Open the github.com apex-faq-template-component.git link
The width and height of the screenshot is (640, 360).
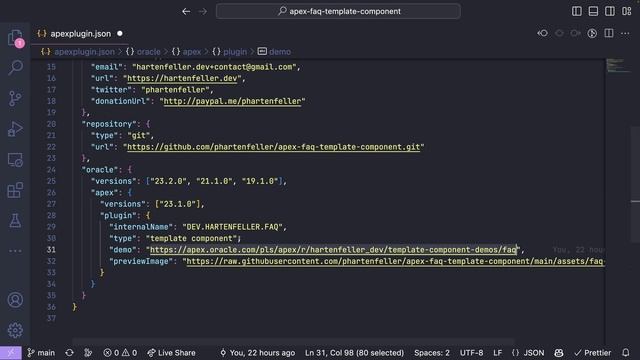point(273,147)
